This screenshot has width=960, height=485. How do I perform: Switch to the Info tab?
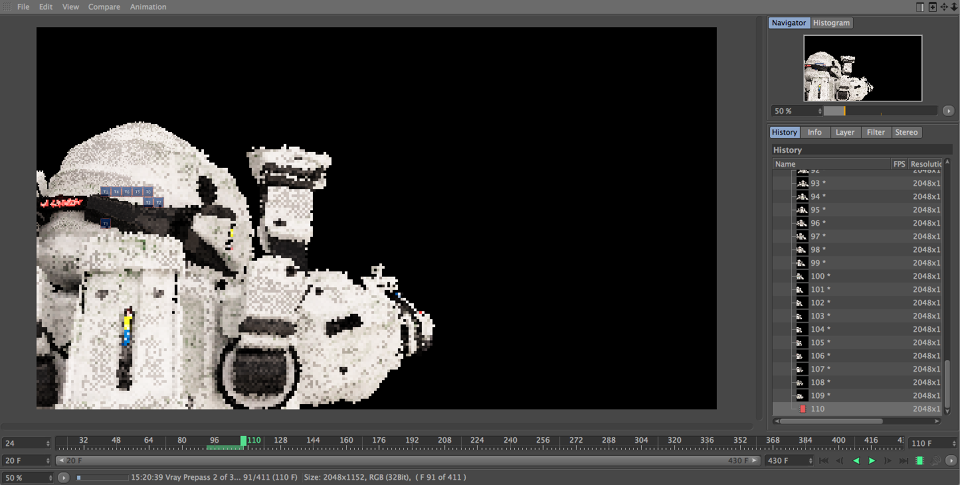coord(814,132)
